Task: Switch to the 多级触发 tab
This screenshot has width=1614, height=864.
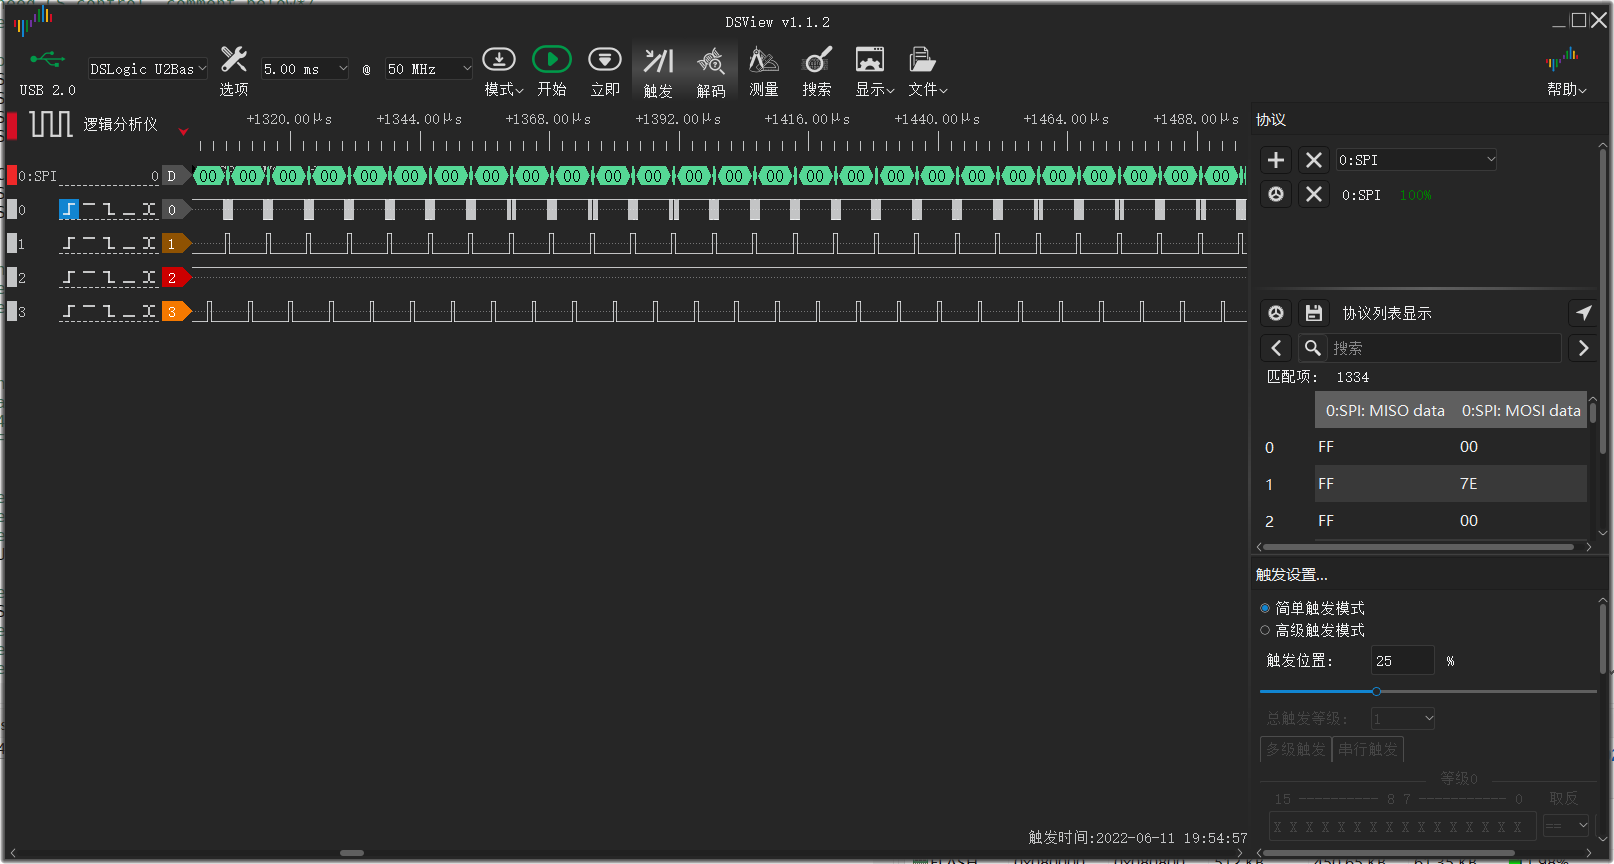Action: [1296, 749]
